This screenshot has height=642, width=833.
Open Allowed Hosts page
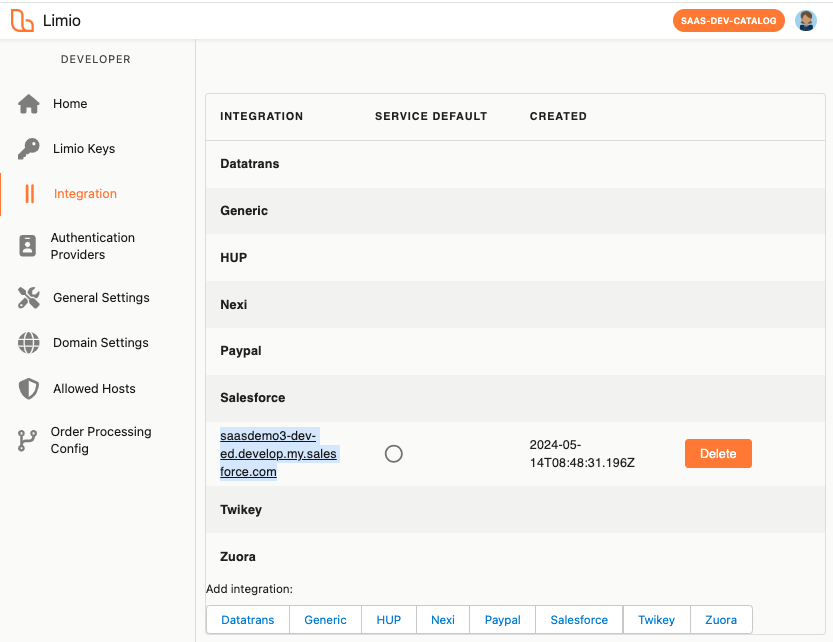[94, 388]
